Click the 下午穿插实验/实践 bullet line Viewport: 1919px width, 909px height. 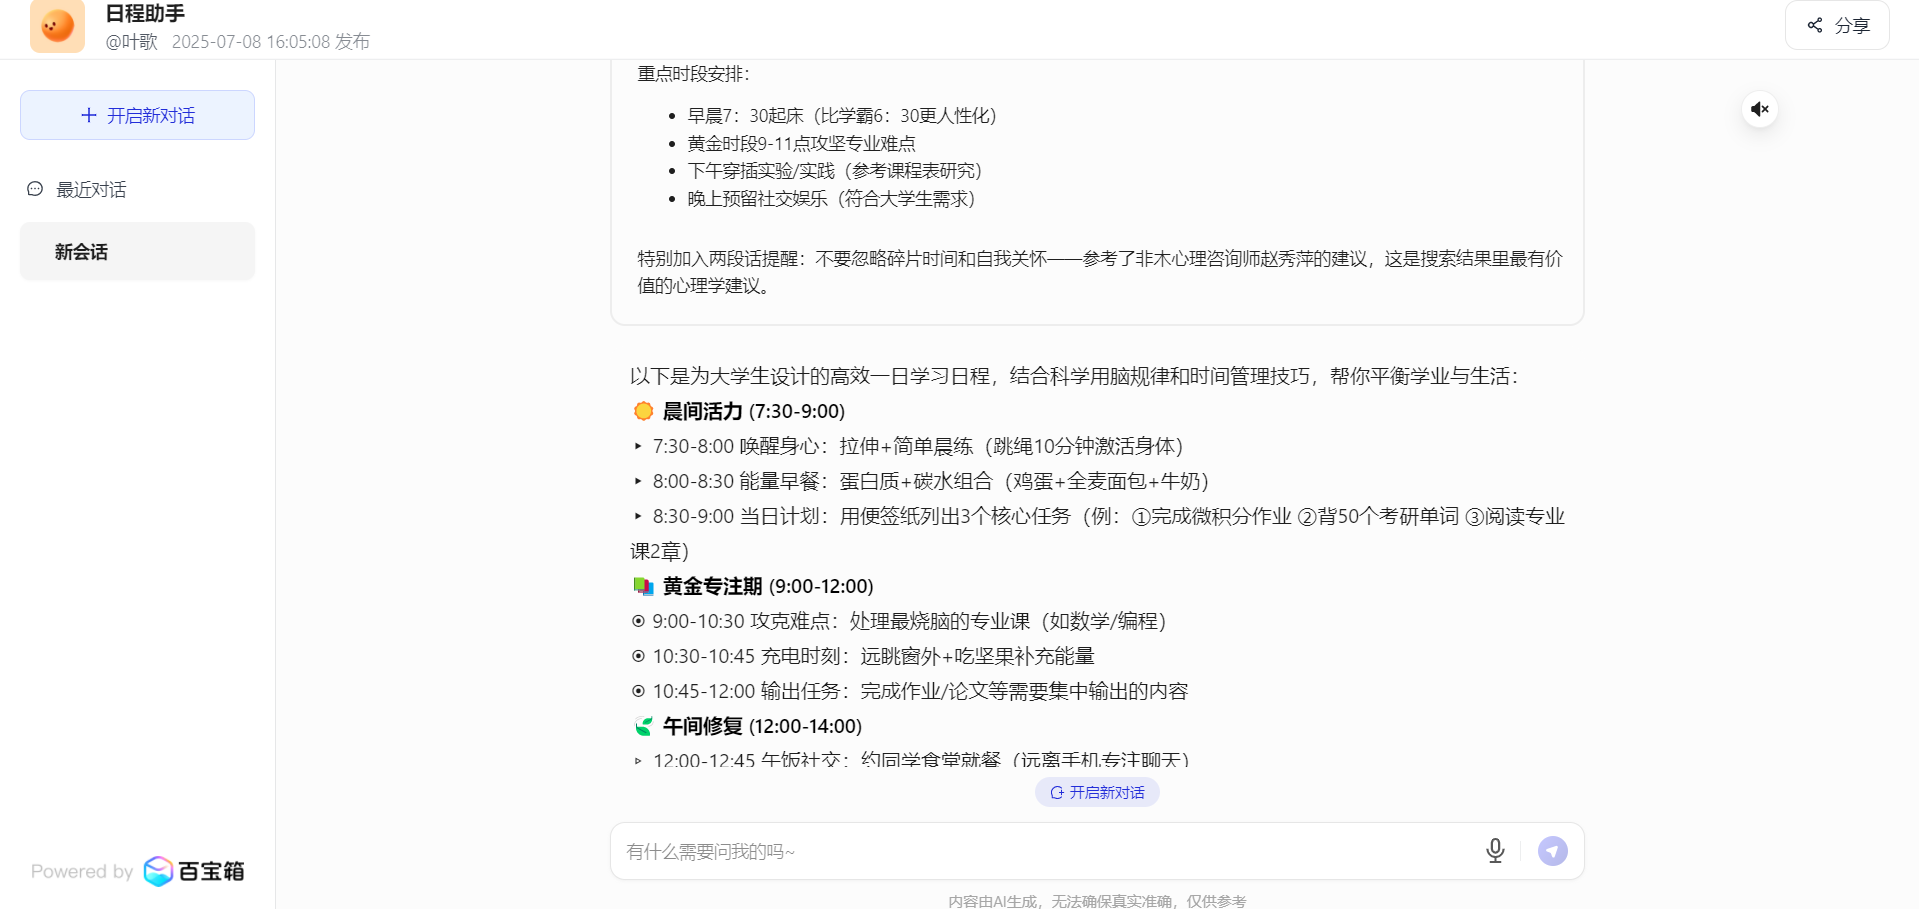pyautogui.click(x=835, y=171)
